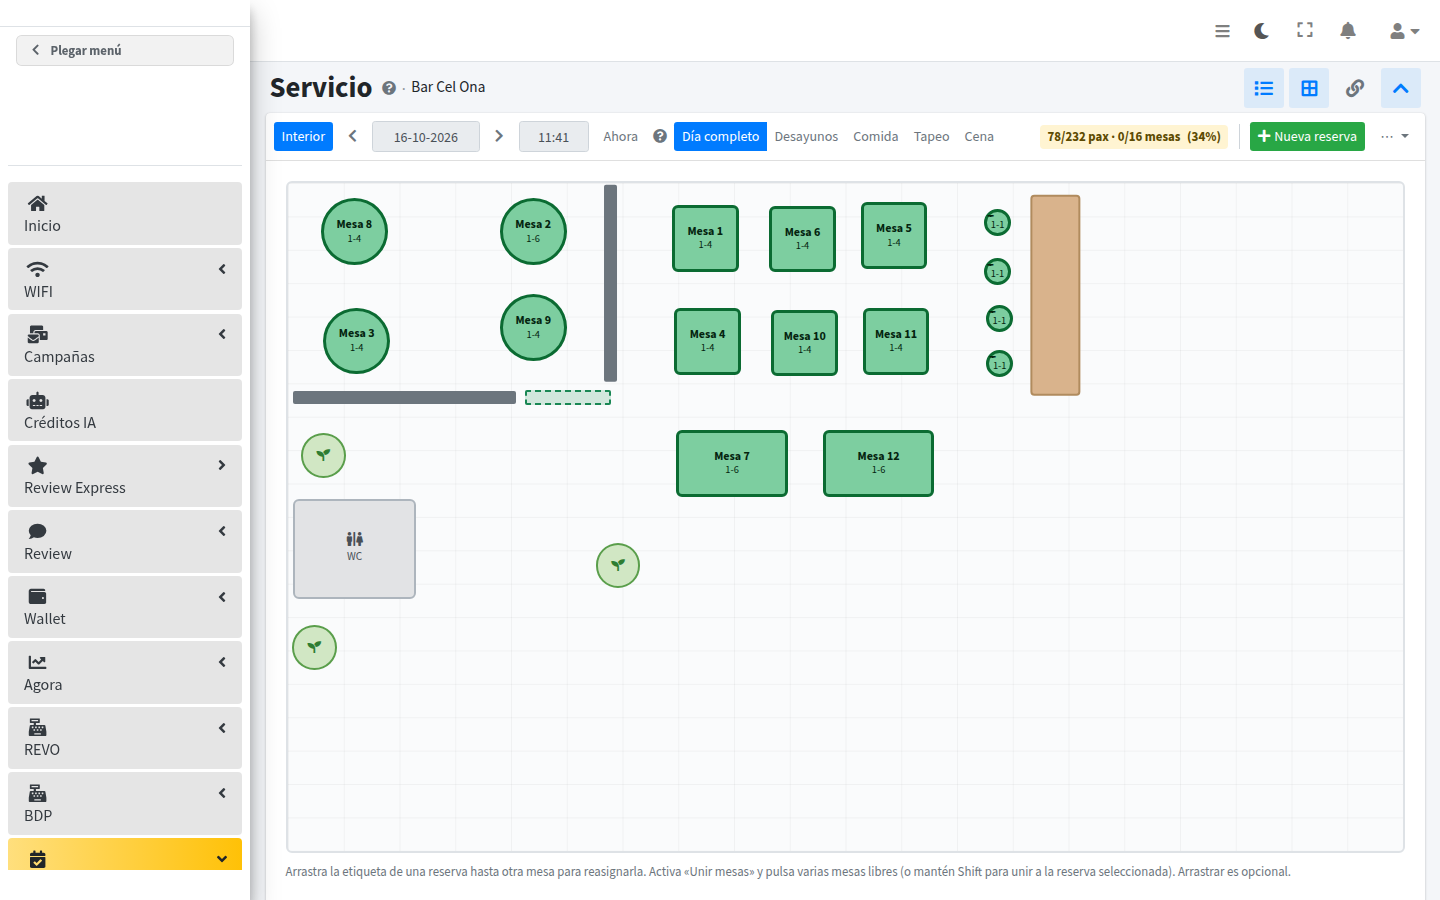Switch to list view icon

click(1264, 88)
